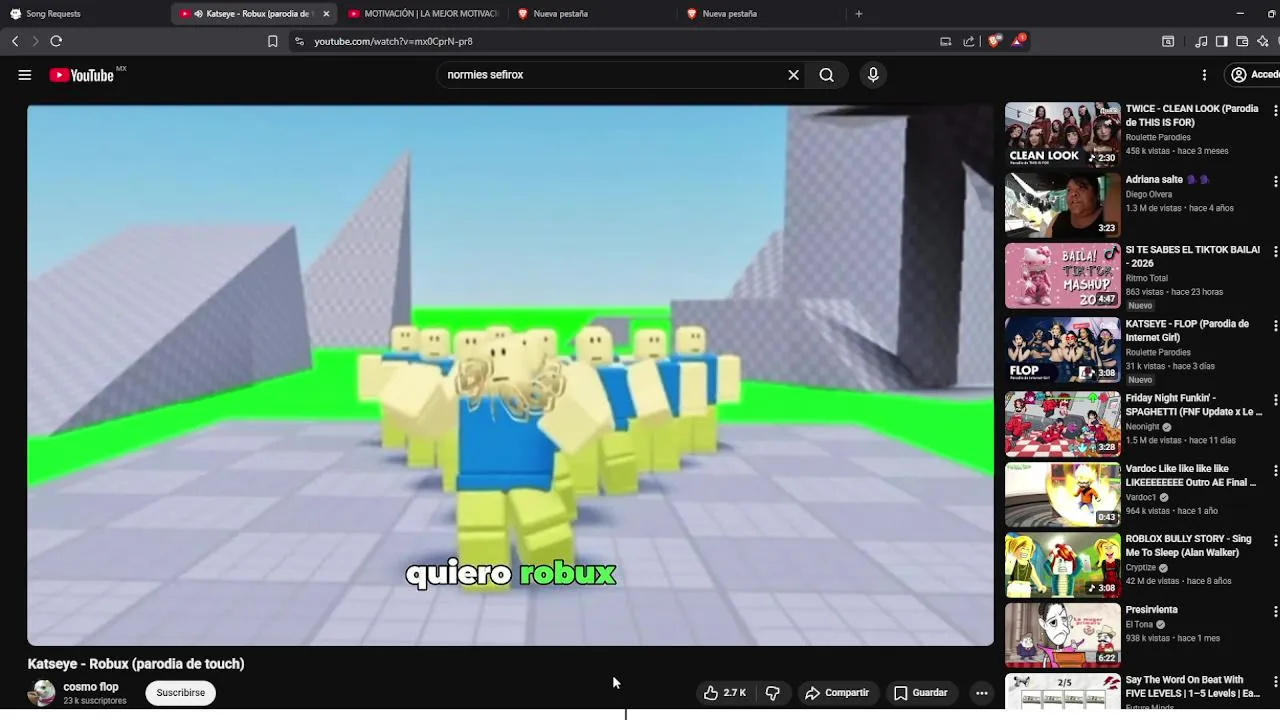The image size is (1280, 720).
Task: Open Friday Night Funkin' SPAGHETTI video title
Action: [x=1194, y=405]
